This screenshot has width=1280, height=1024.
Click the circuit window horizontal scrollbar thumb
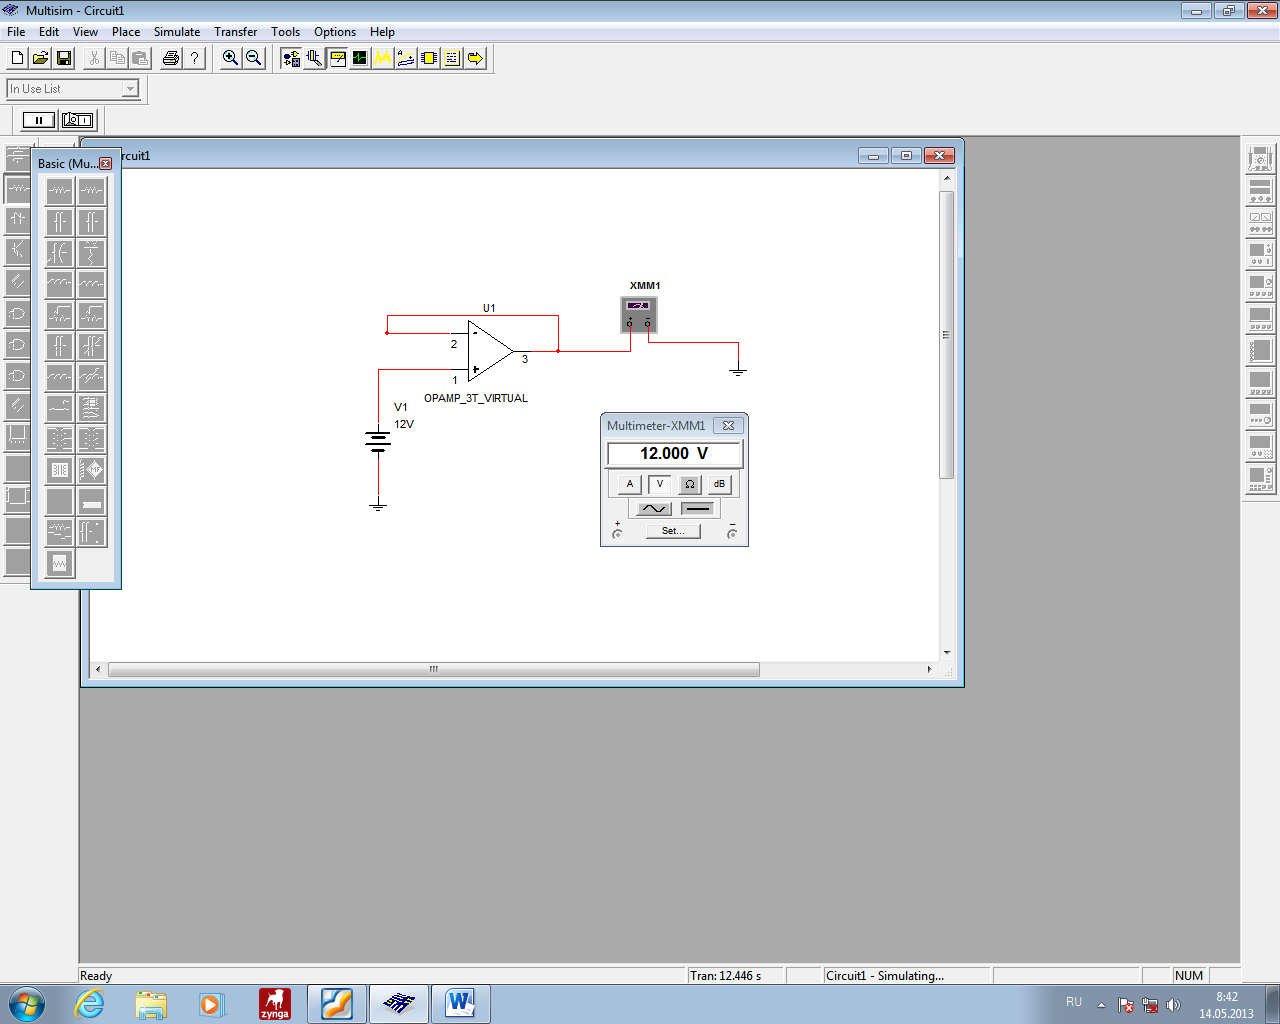point(434,669)
